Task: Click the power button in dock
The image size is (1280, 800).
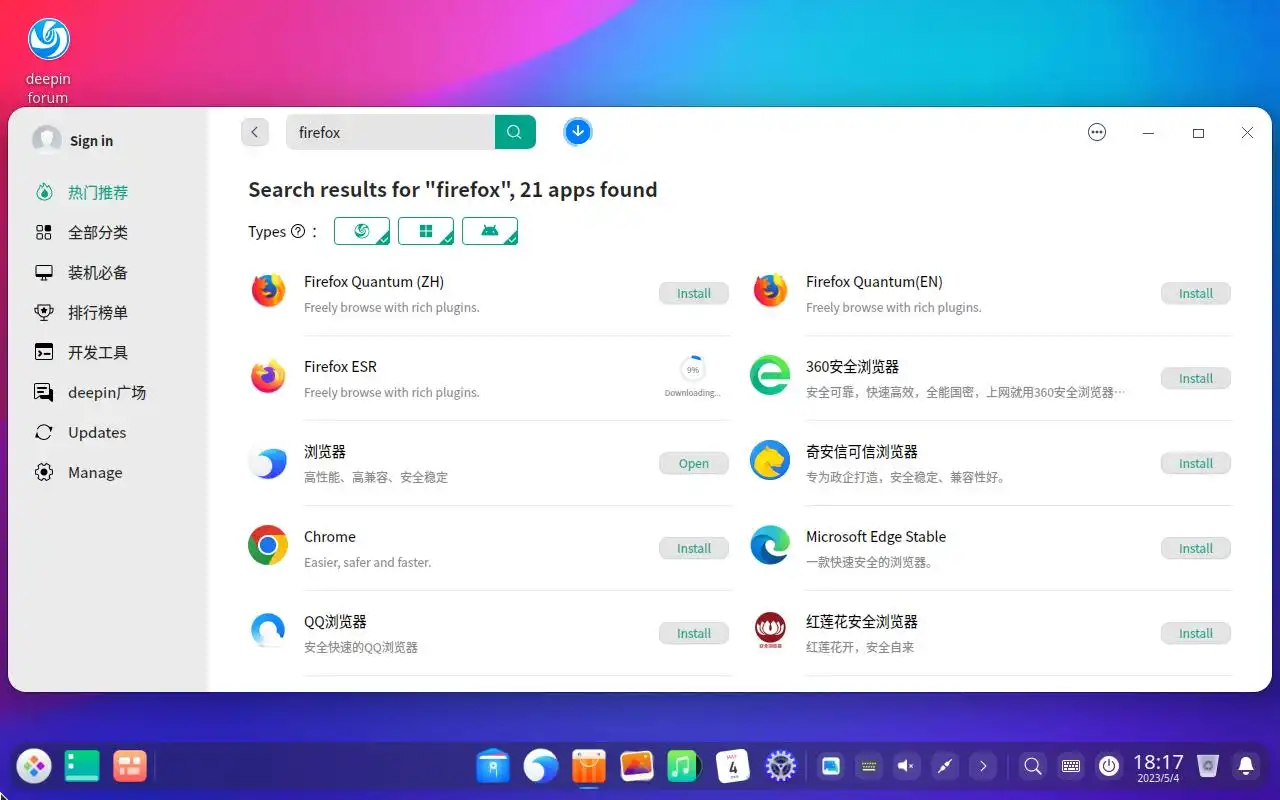Action: click(1109, 766)
